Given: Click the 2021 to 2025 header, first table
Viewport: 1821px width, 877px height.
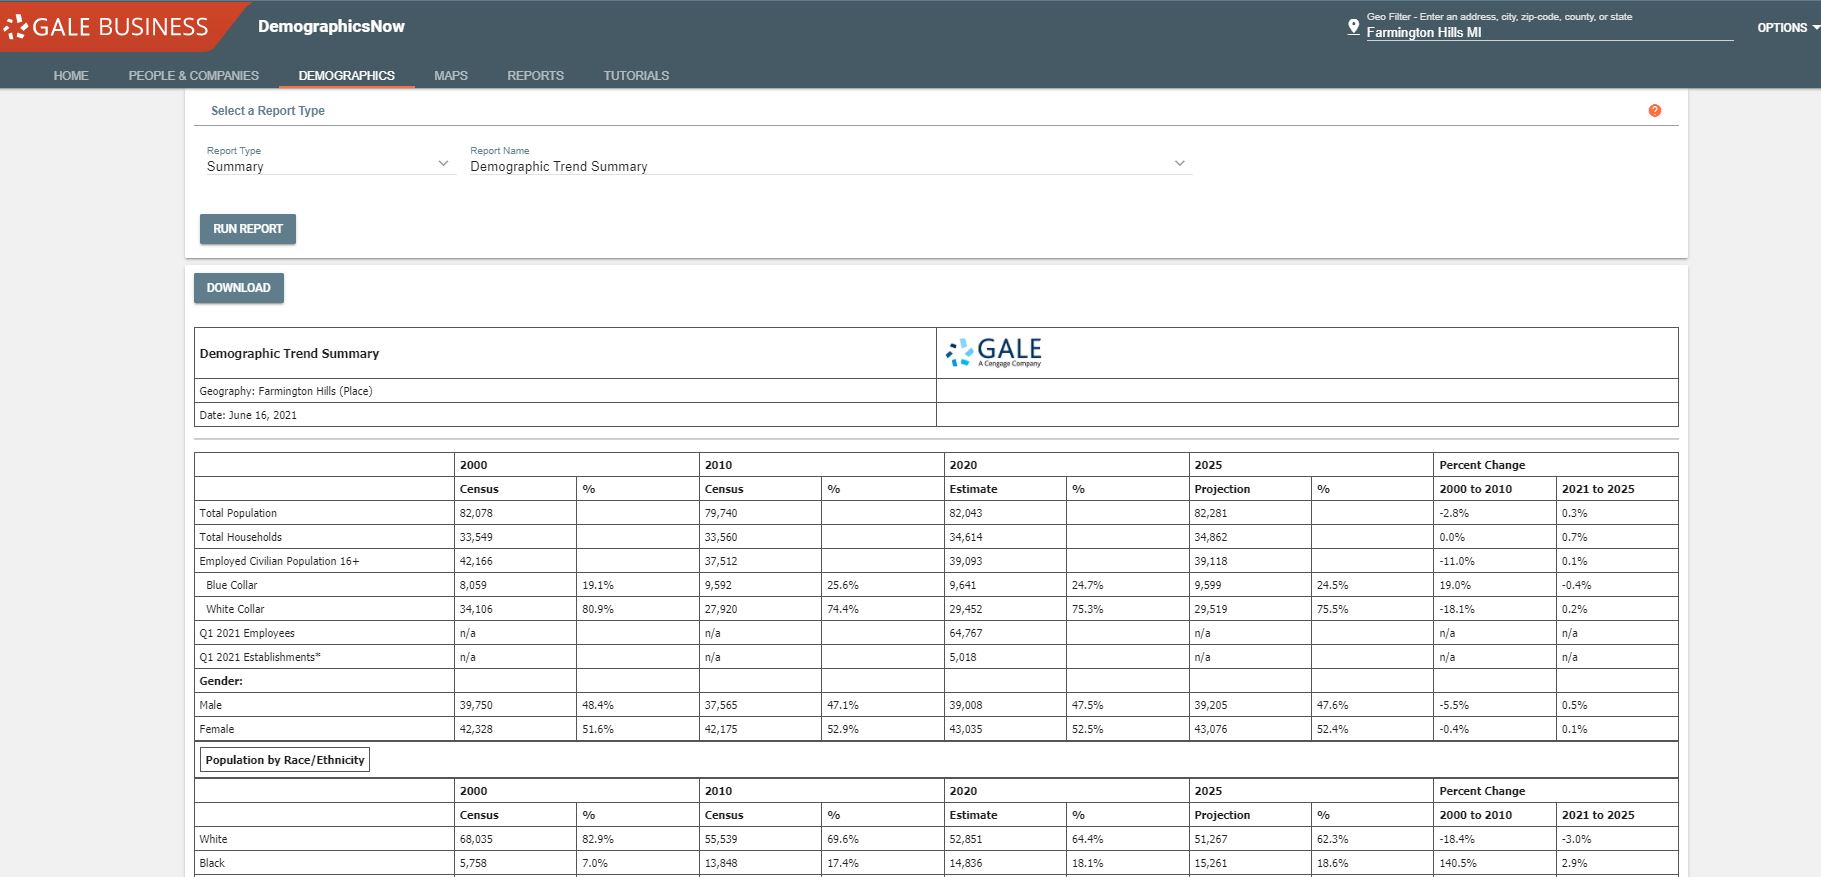Looking at the screenshot, I should [x=1598, y=489].
